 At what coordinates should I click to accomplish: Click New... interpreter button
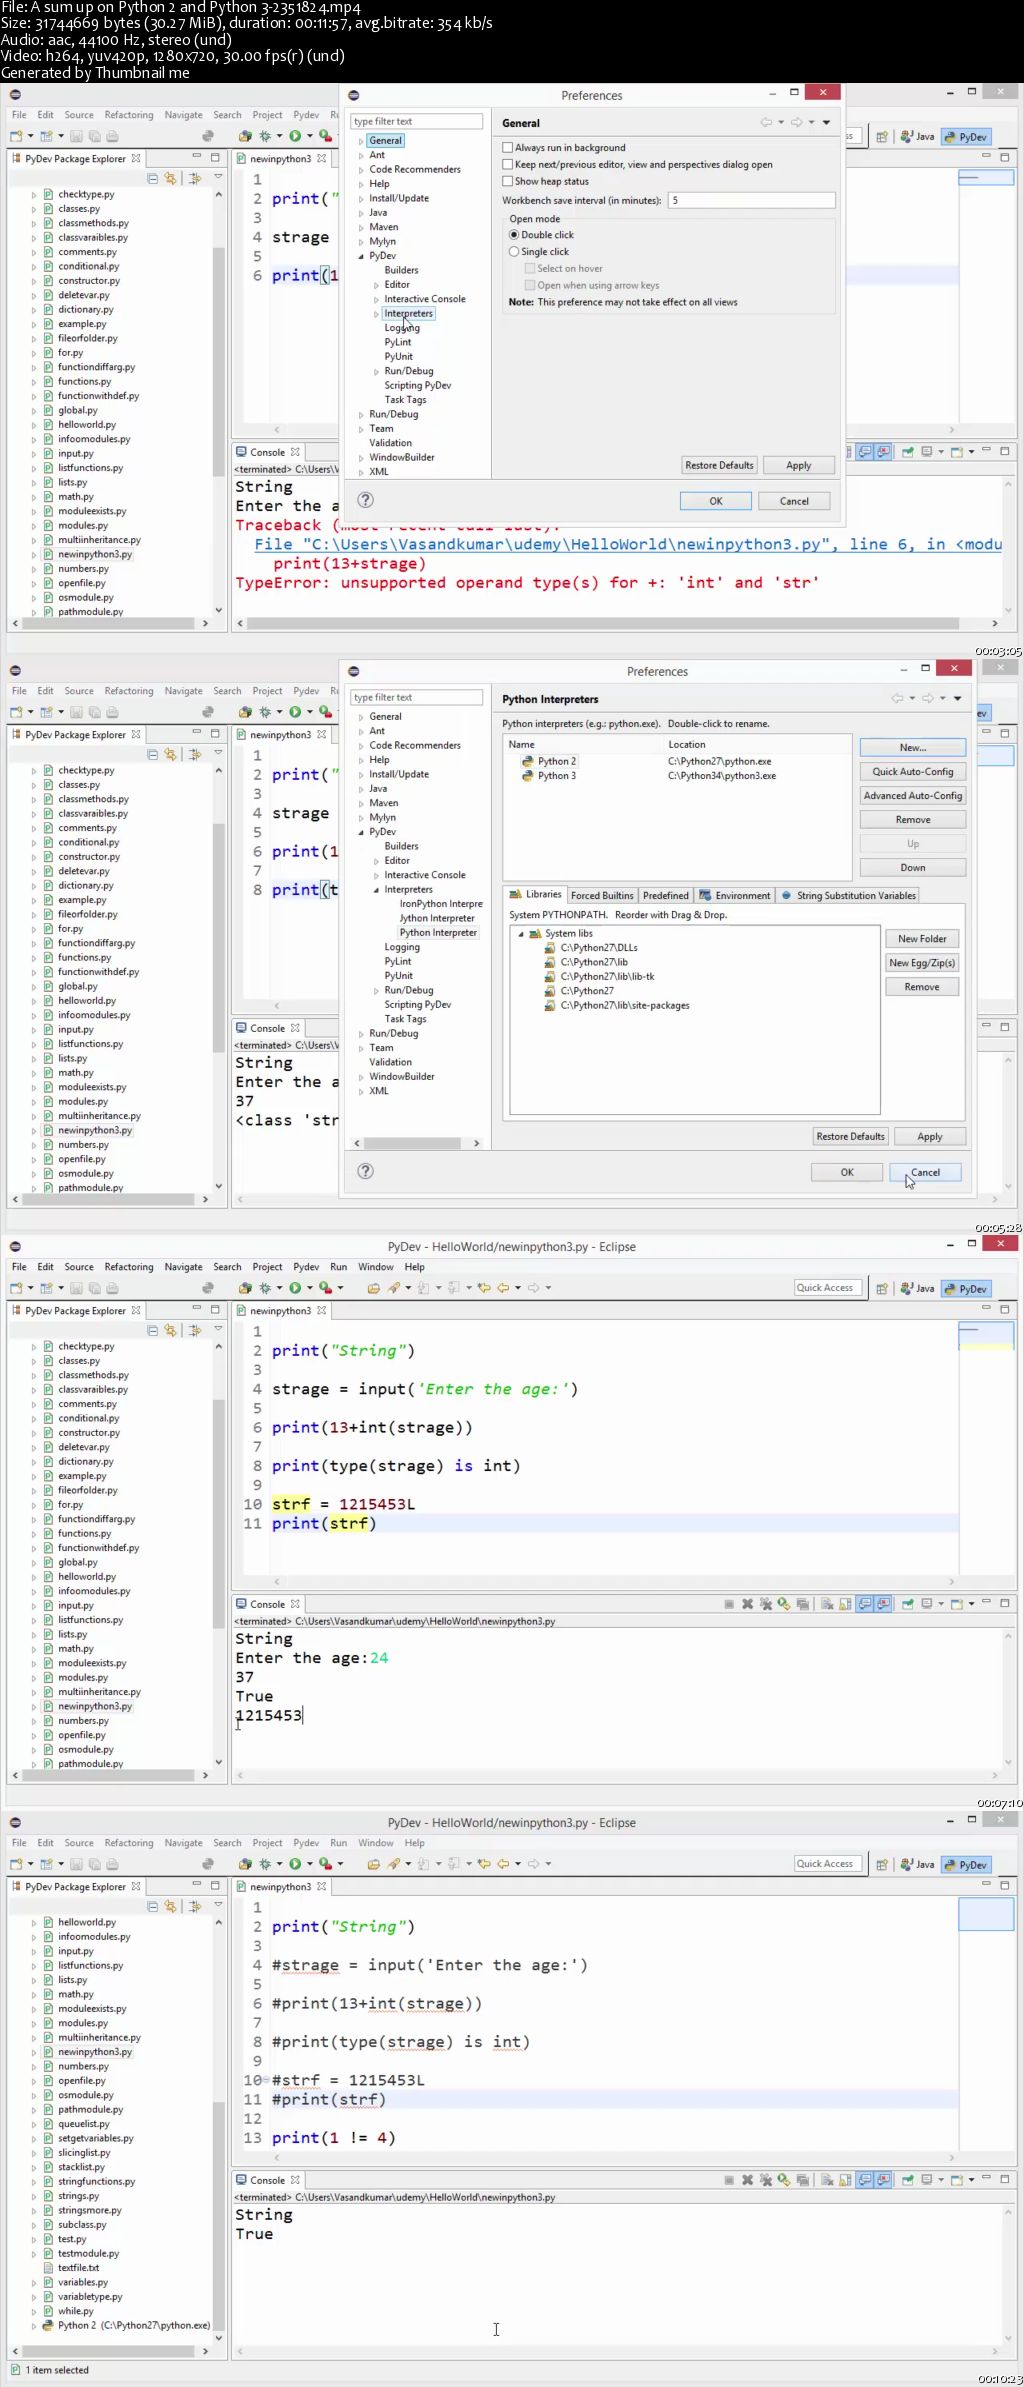913,747
